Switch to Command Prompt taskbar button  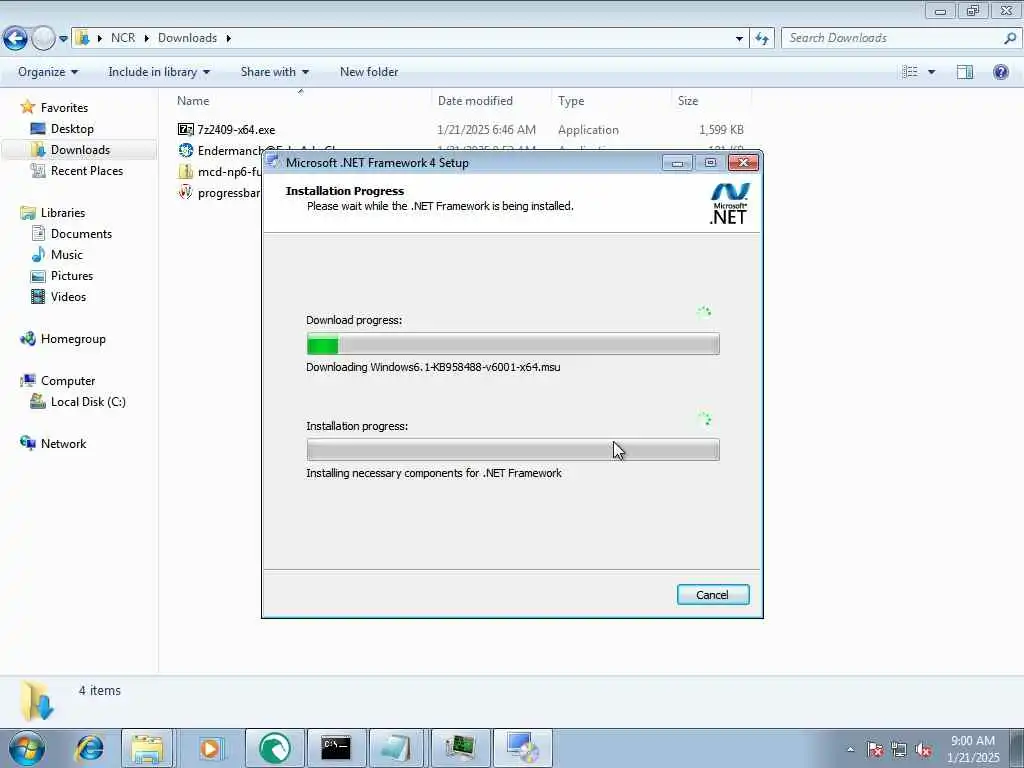(336, 748)
